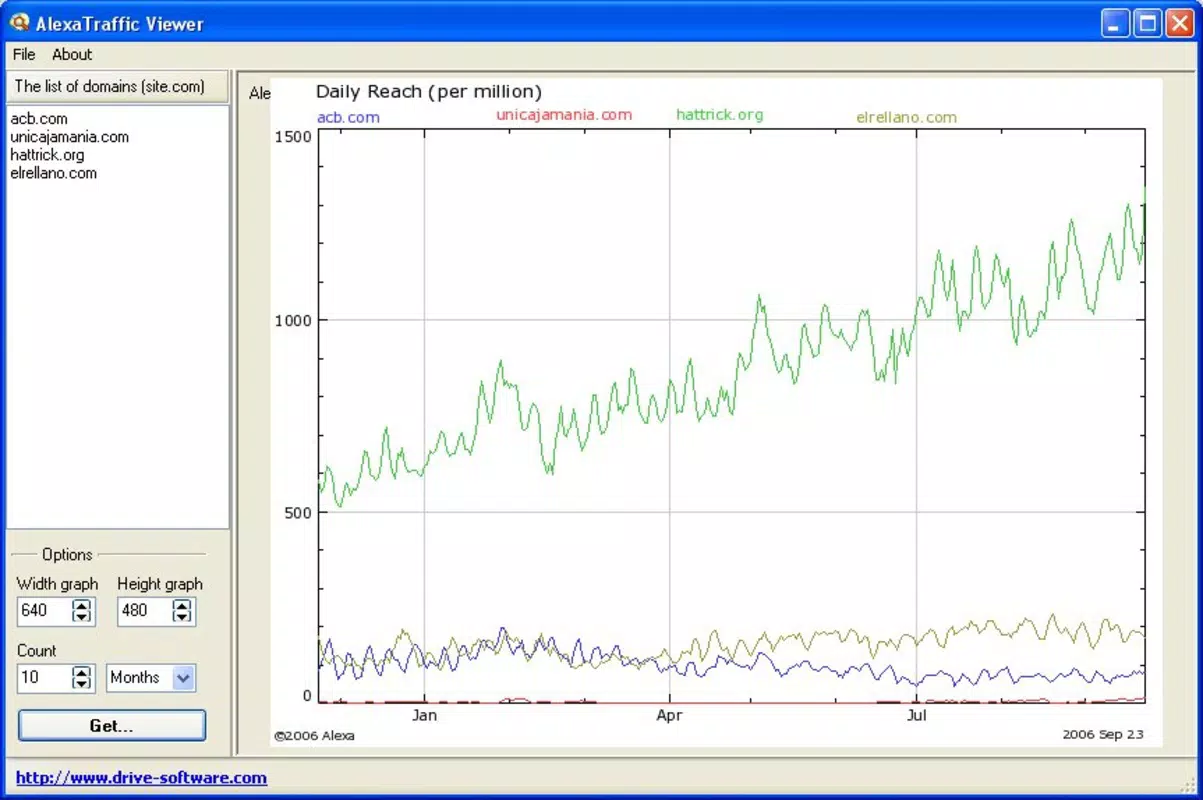
Task: Minimize the AlexaTraffic Viewer window
Action: (x=1116, y=23)
